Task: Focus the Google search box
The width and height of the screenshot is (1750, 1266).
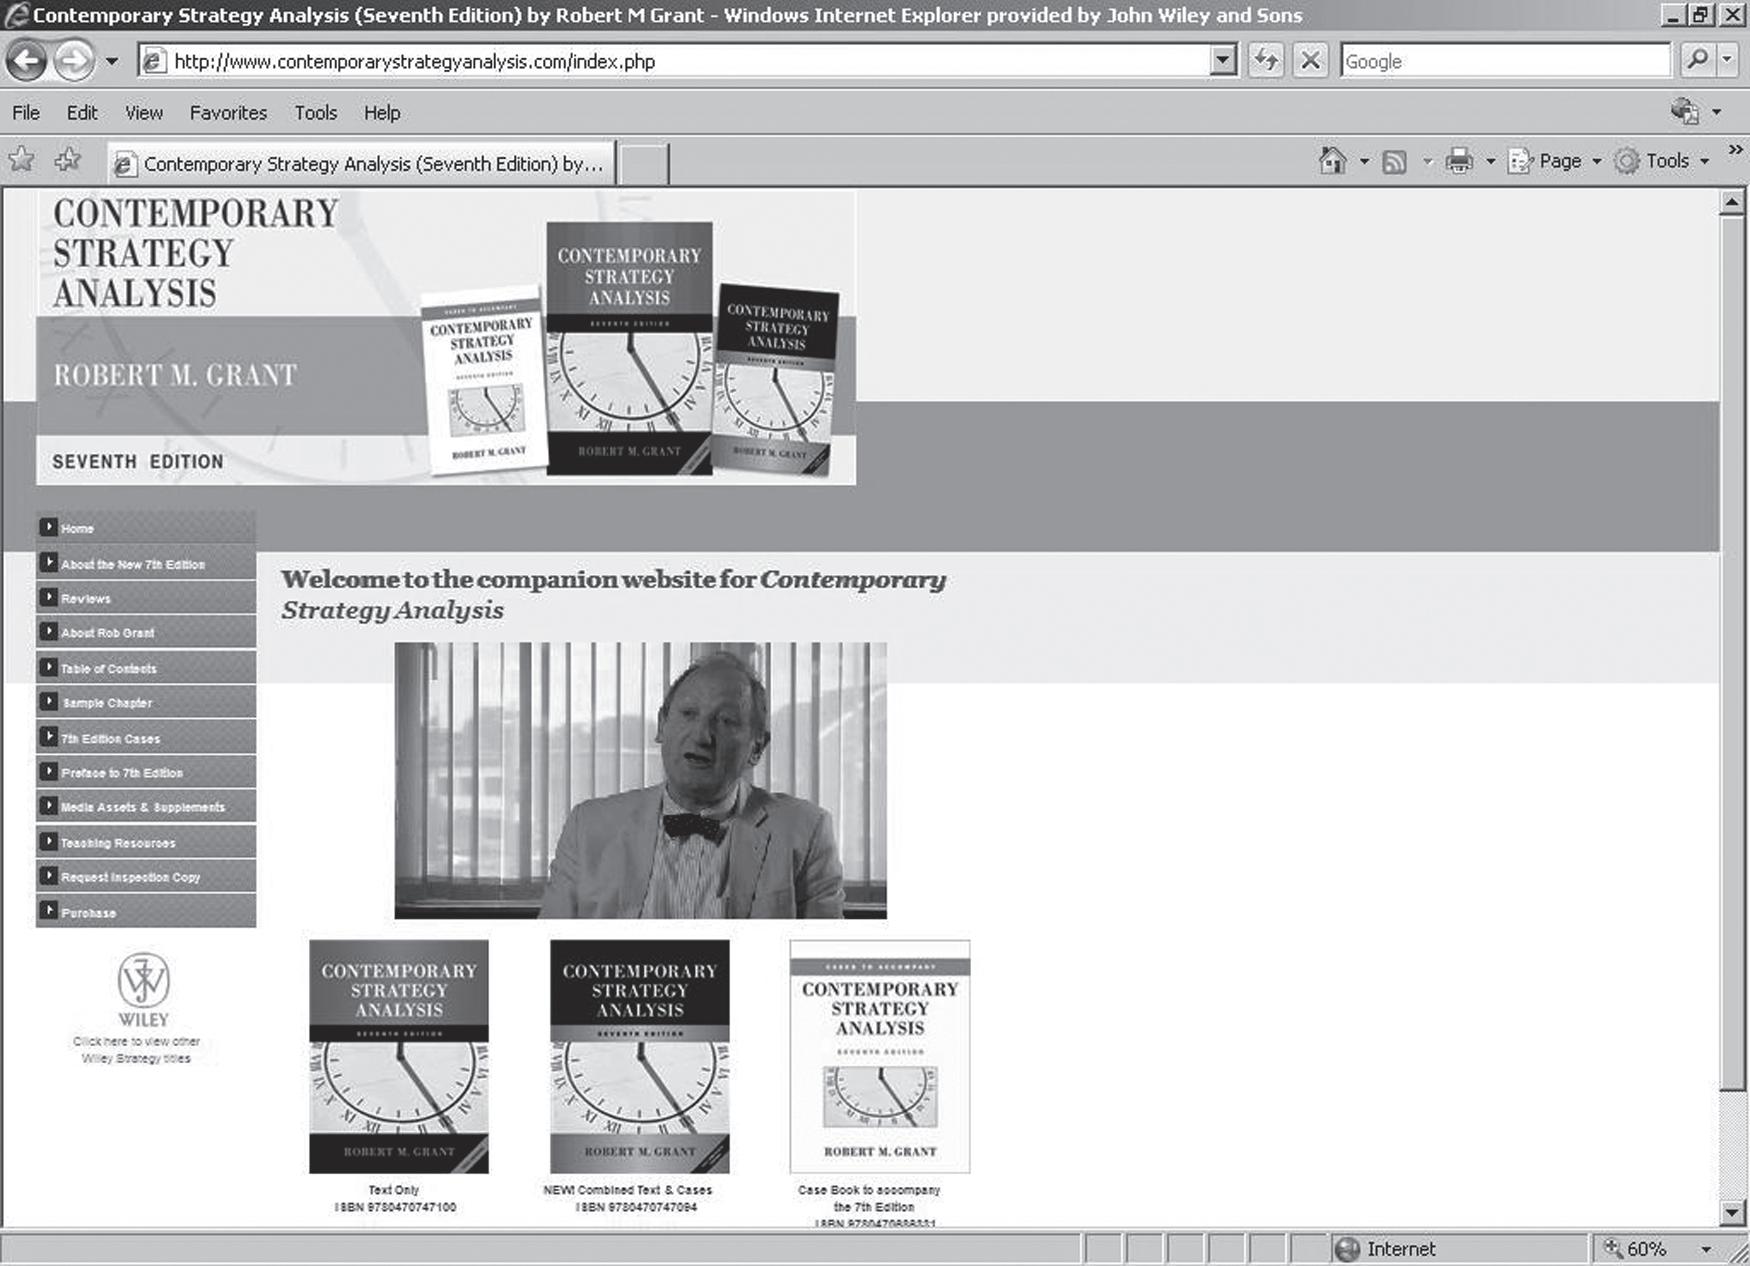Action: [1505, 61]
